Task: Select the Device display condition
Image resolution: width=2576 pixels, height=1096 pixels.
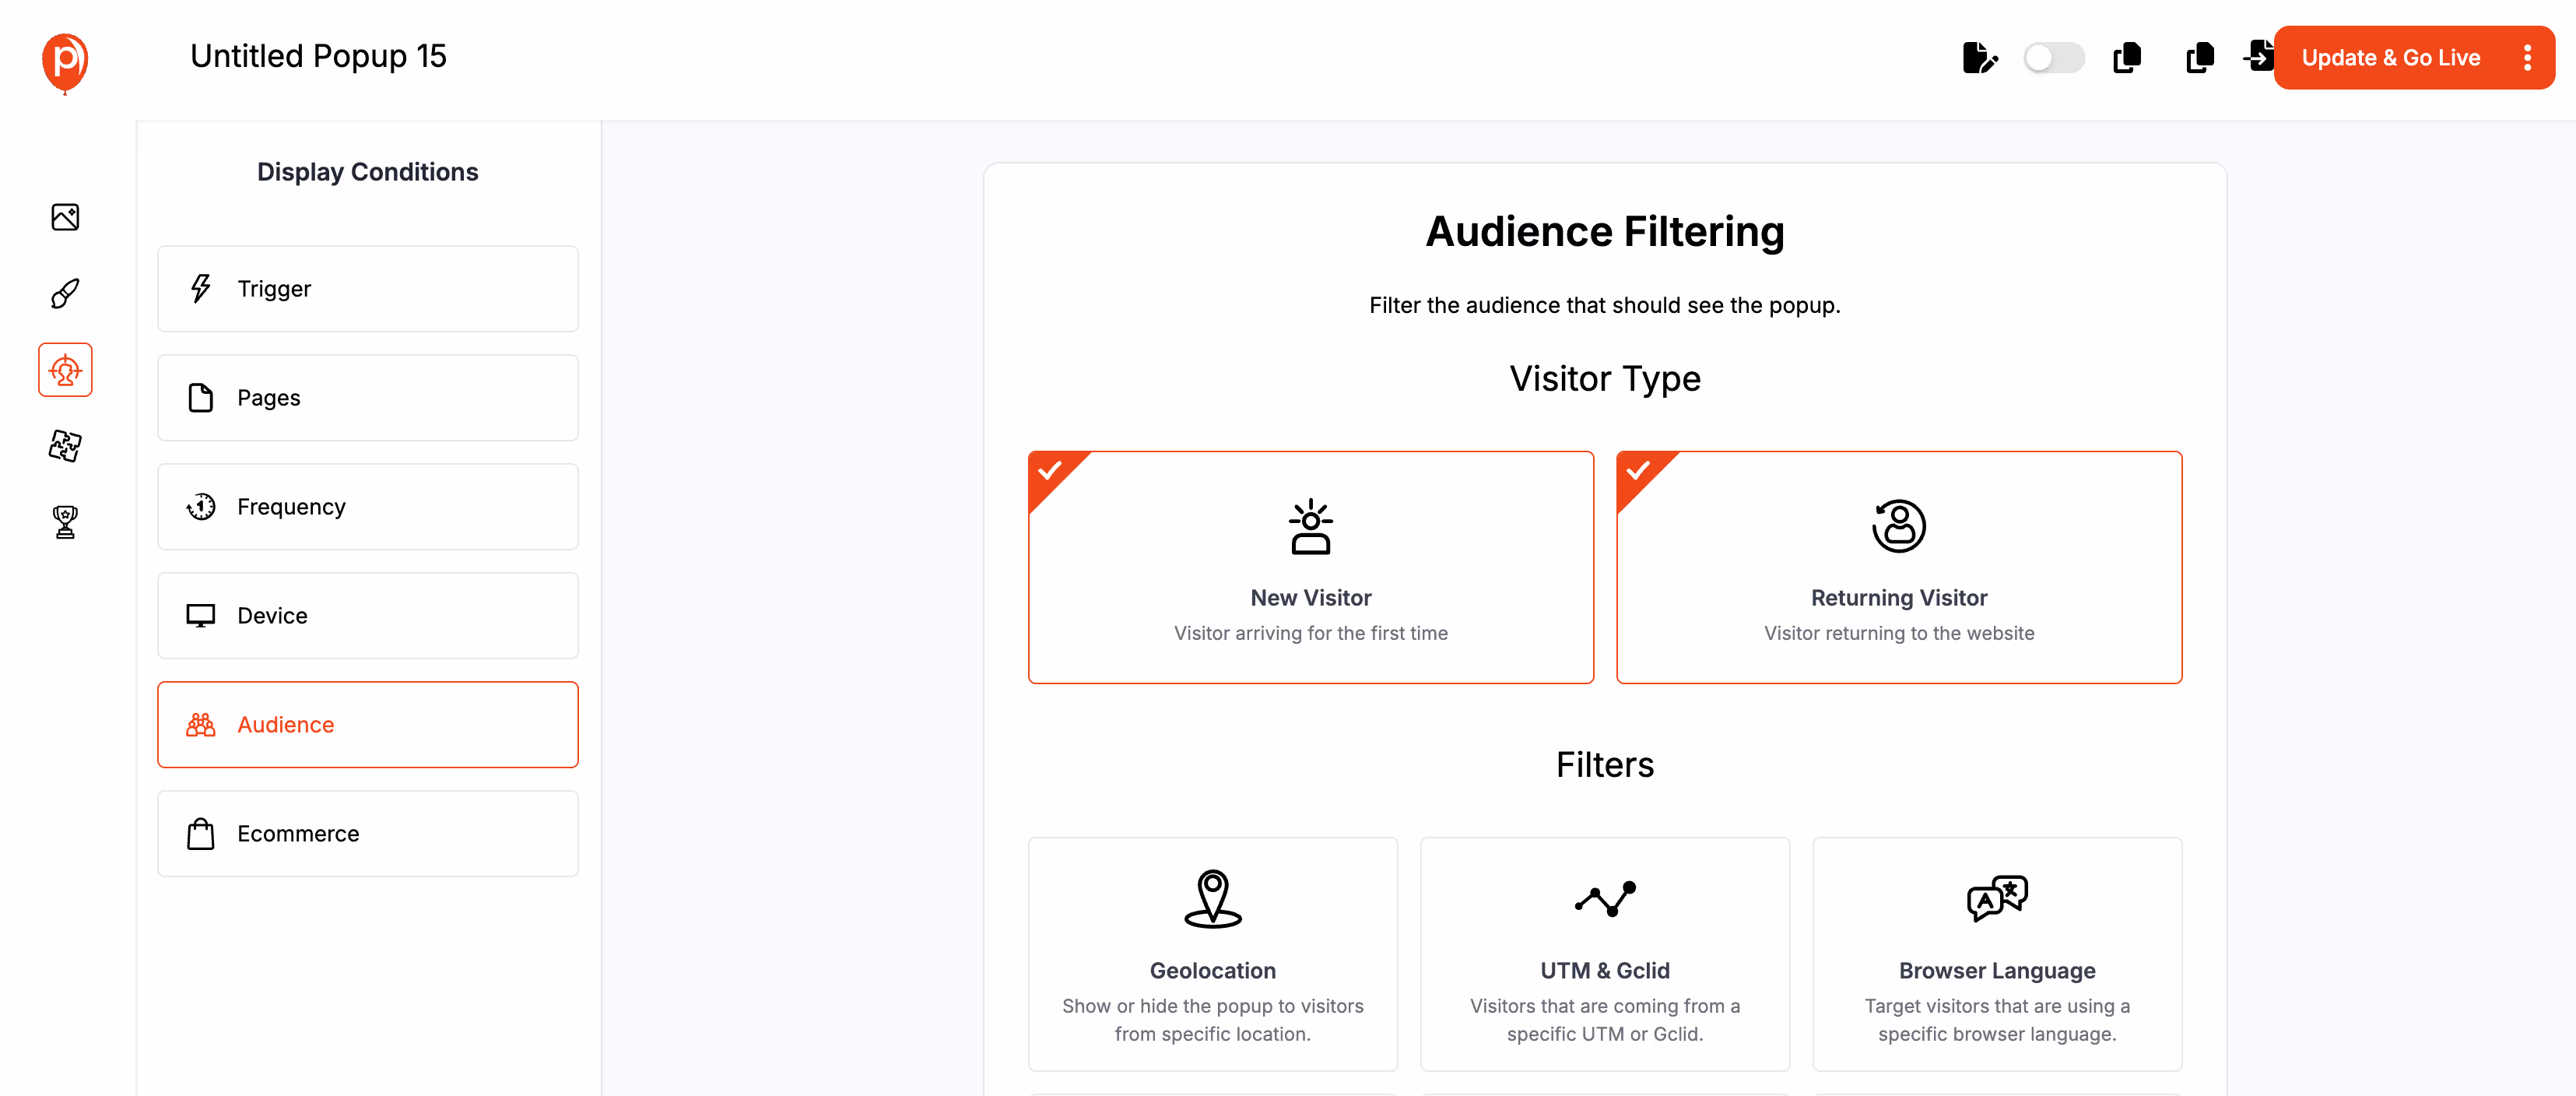Action: coord(367,615)
